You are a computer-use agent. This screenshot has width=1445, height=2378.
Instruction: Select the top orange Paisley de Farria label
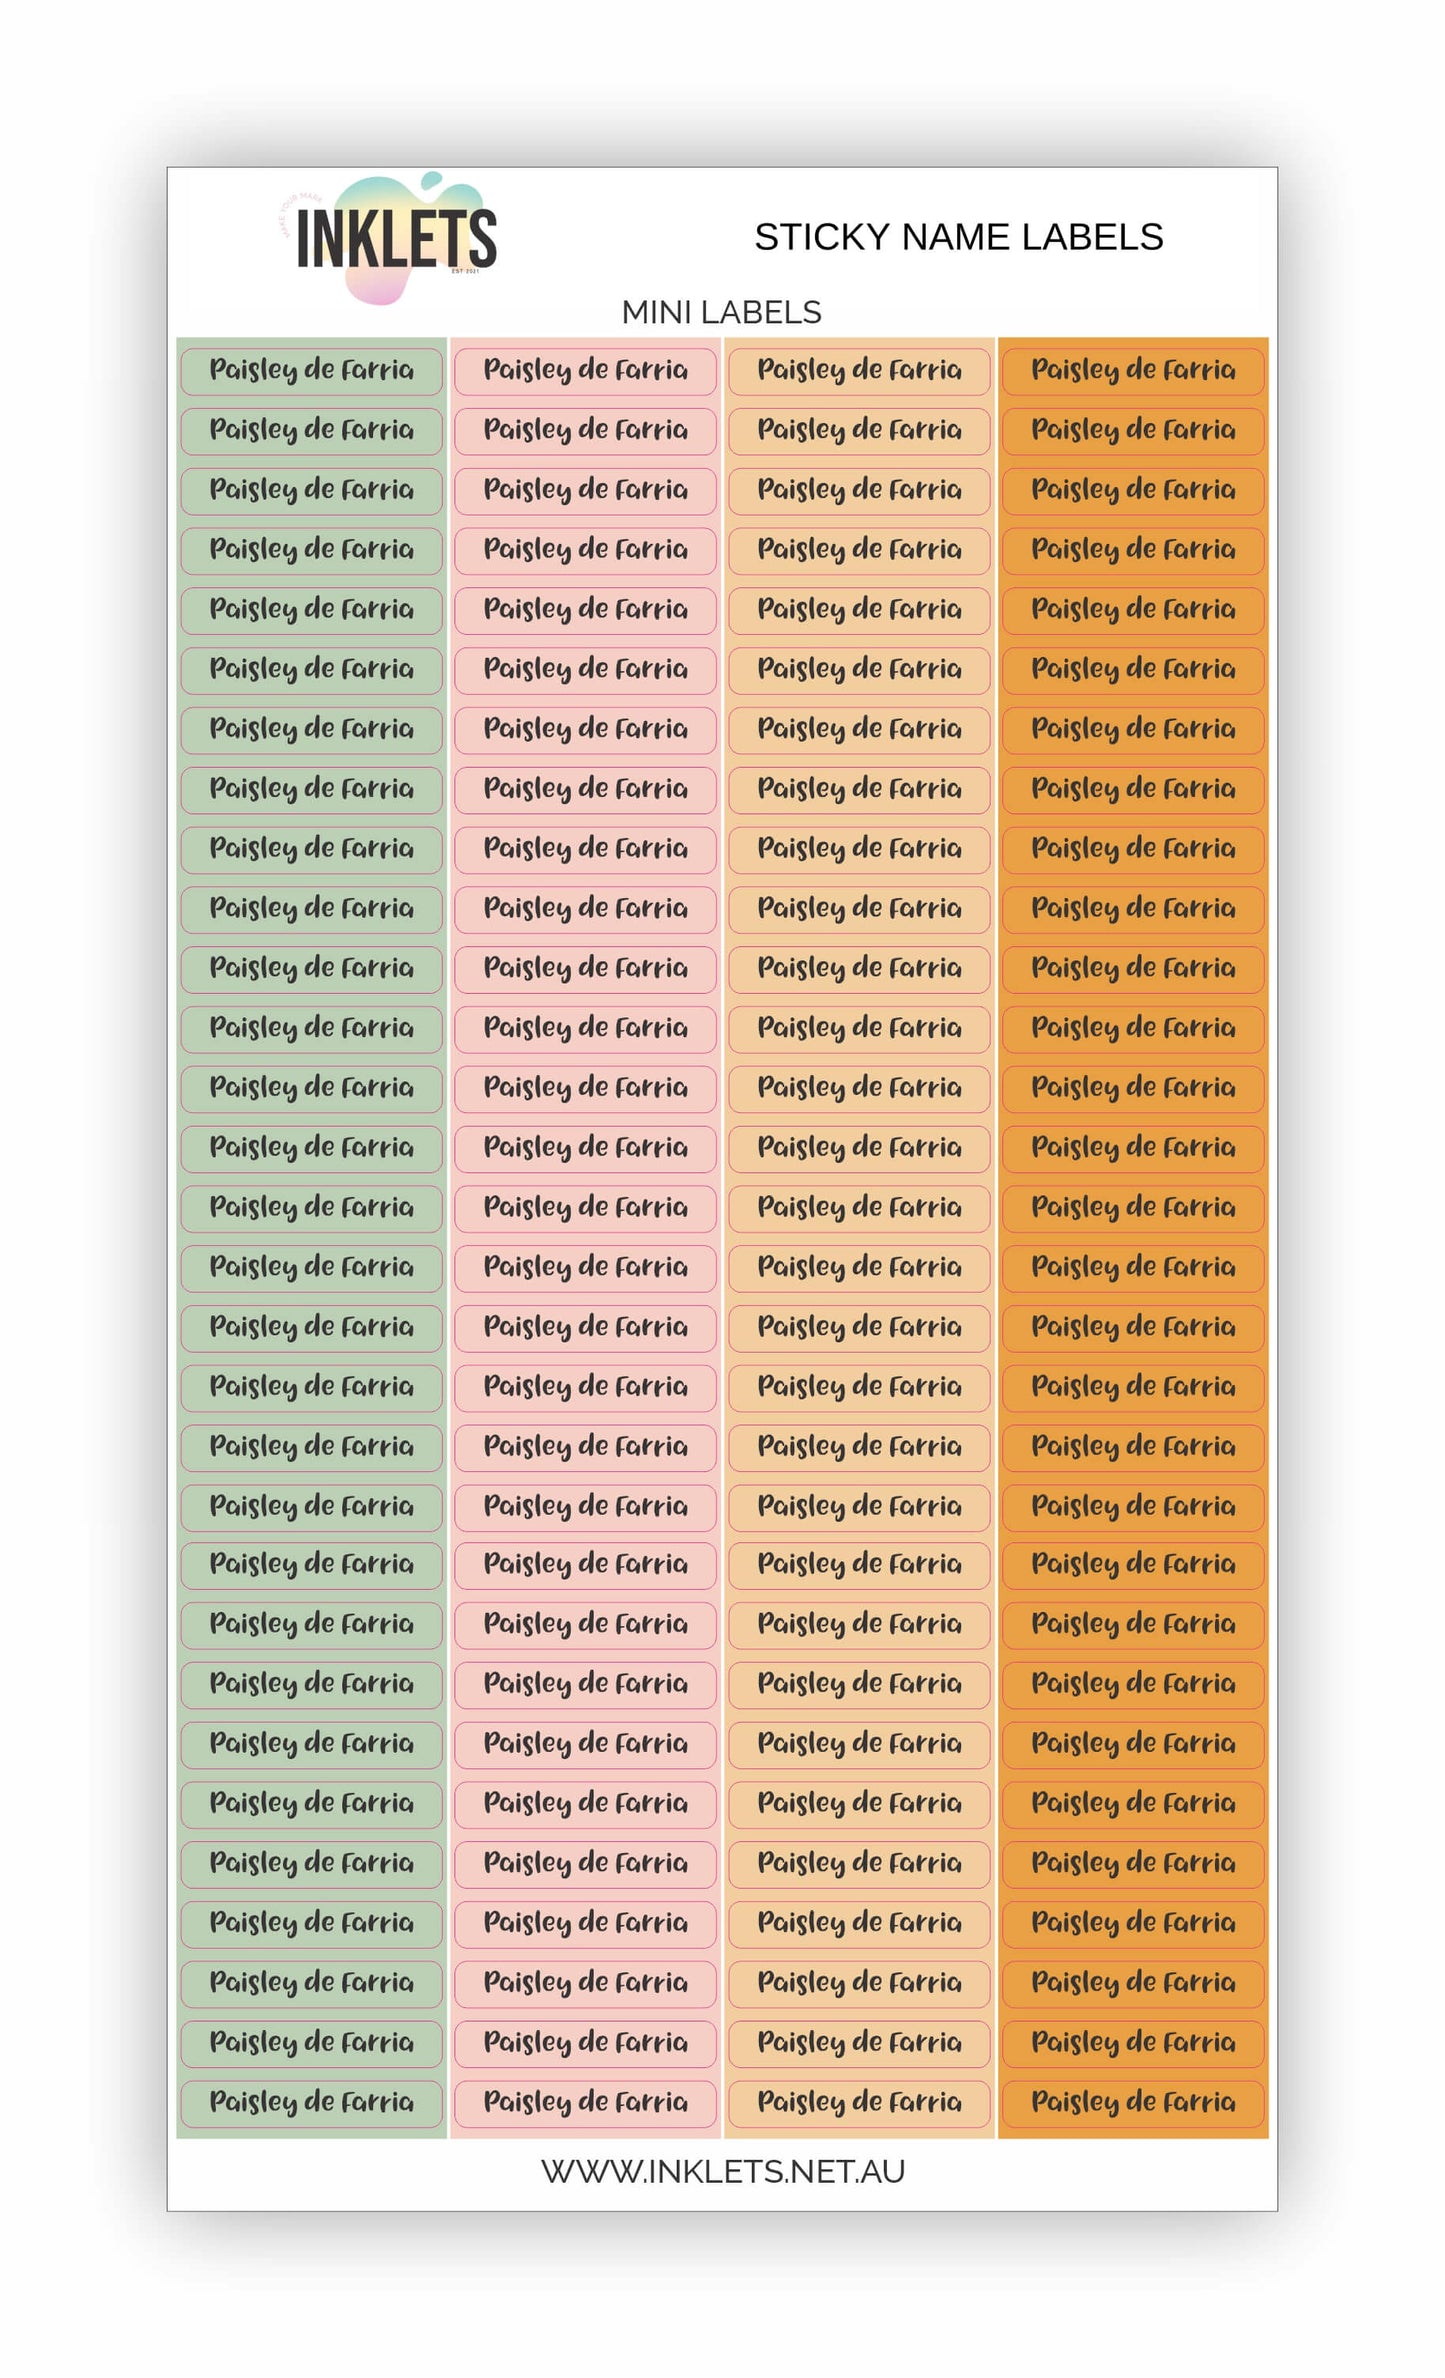[x=1133, y=371]
